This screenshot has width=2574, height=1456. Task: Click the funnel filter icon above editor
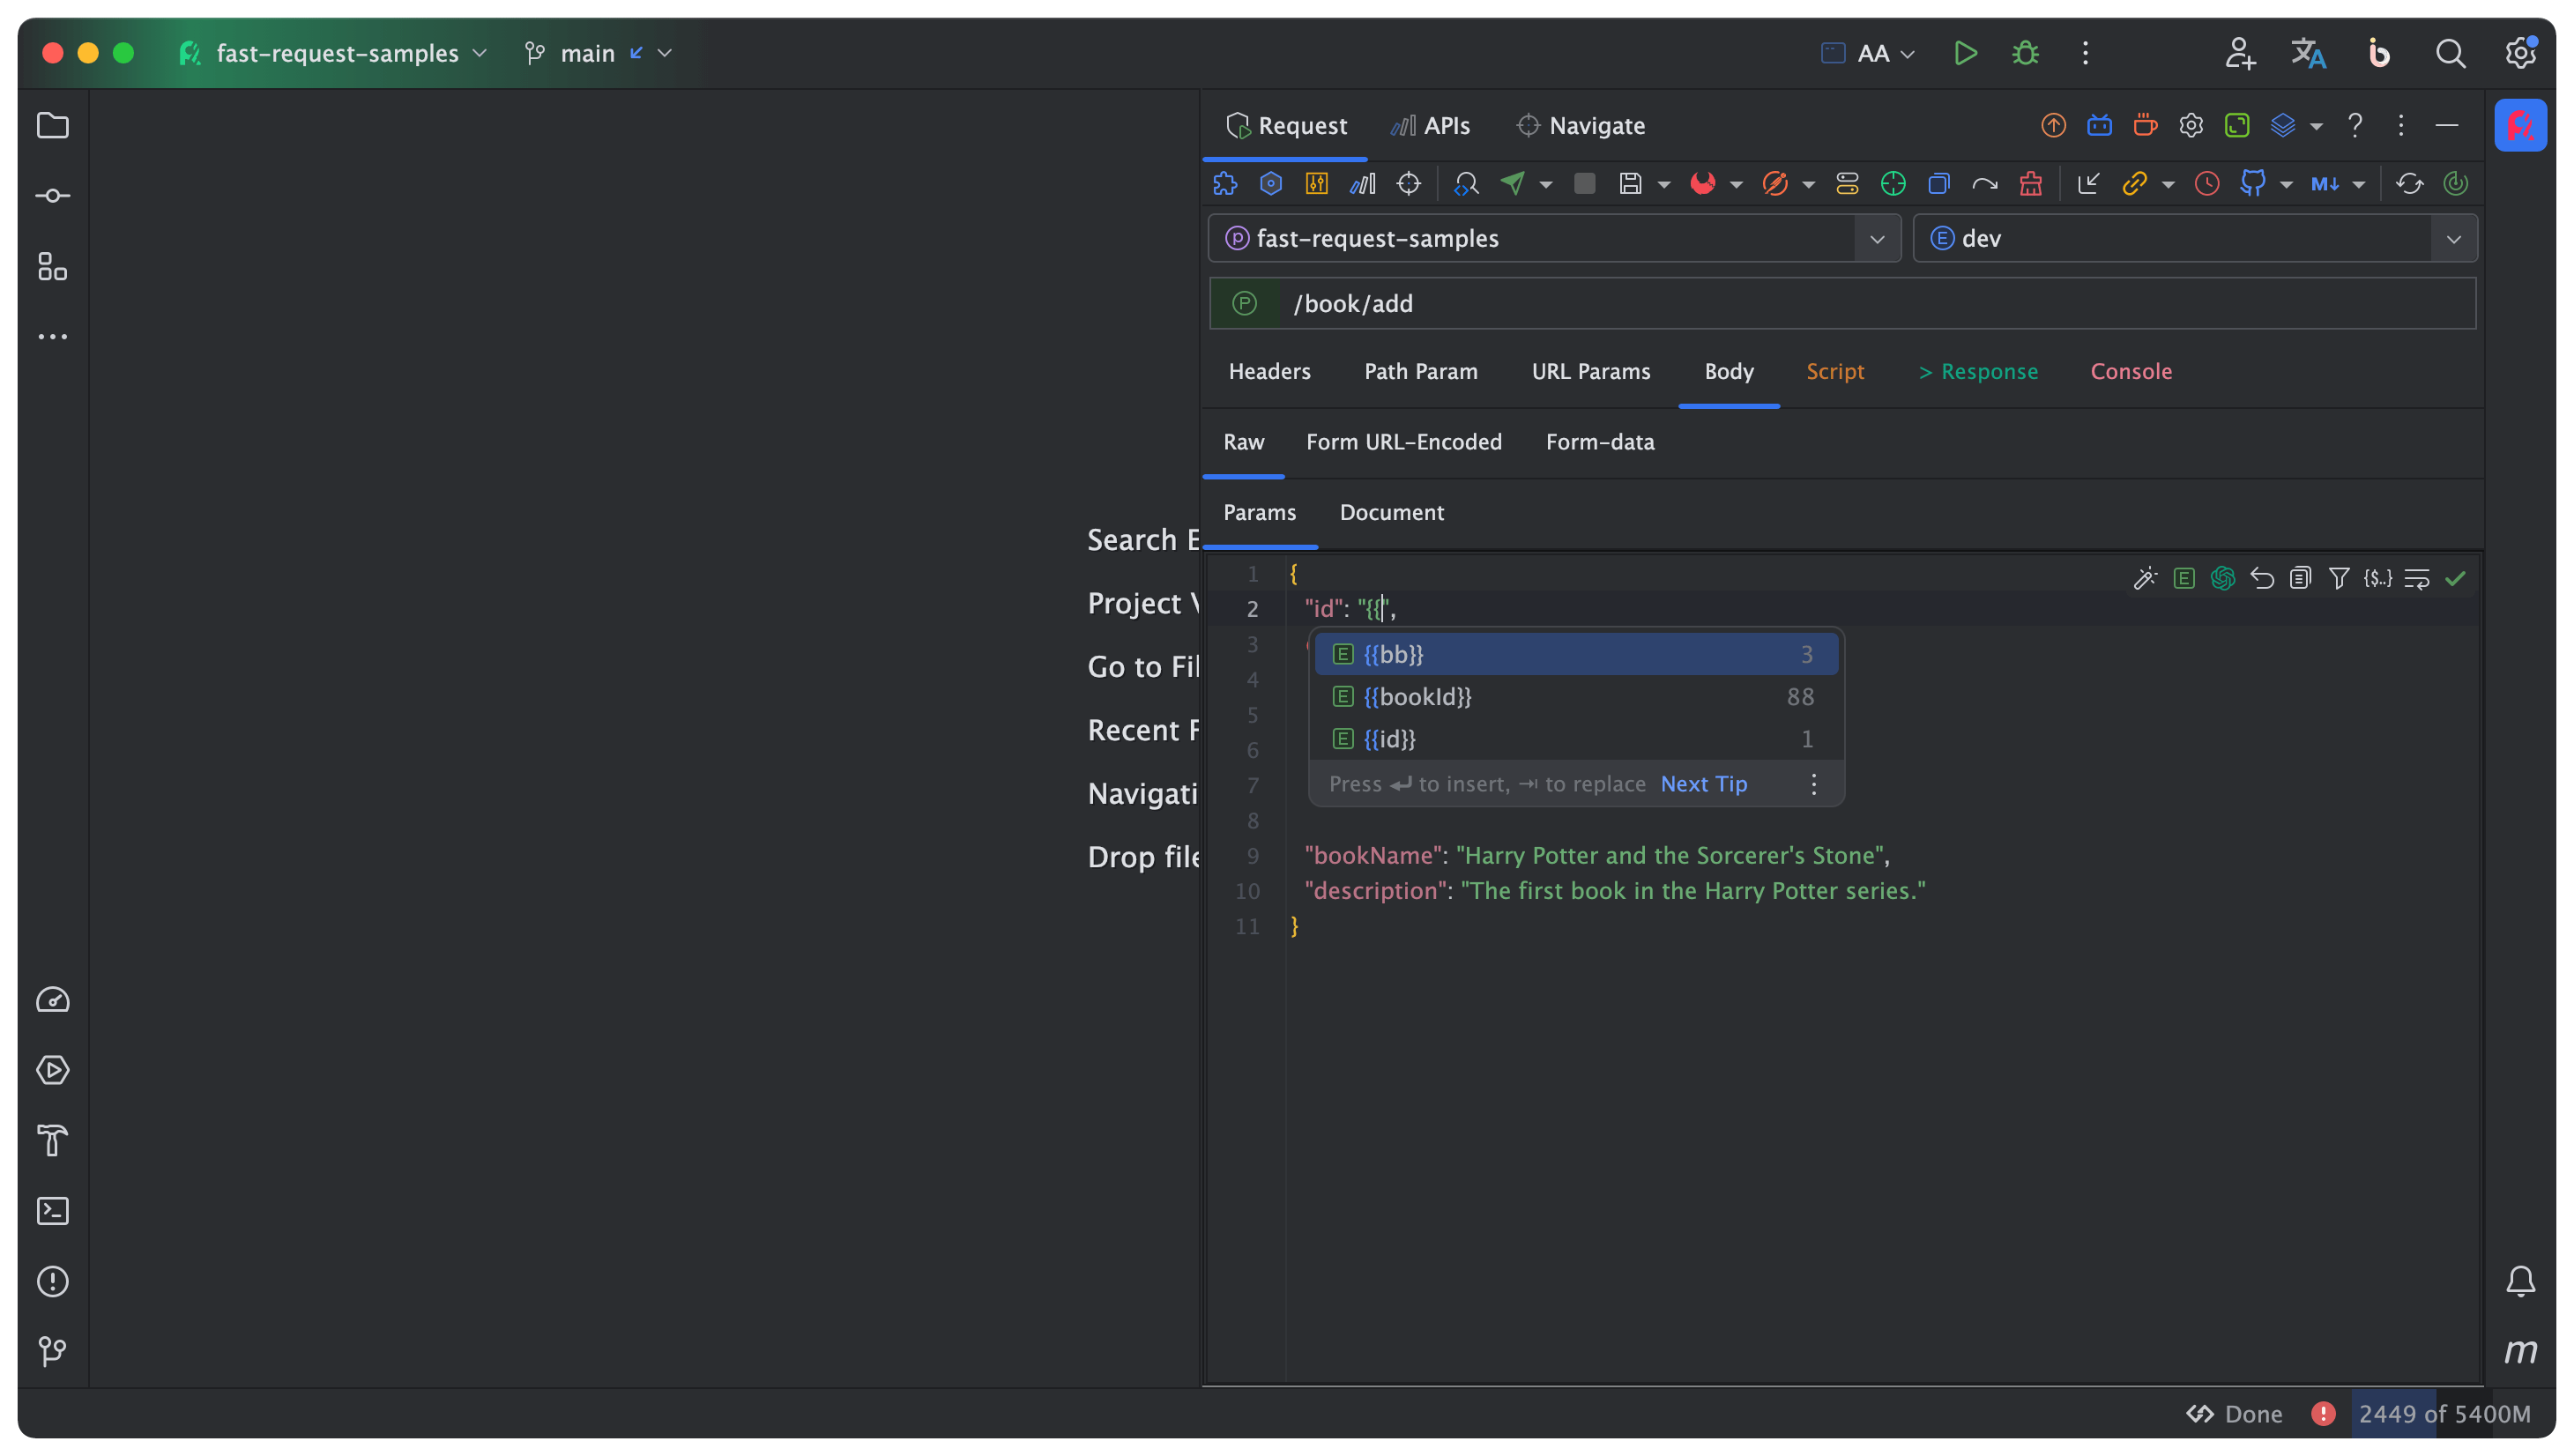point(2338,578)
